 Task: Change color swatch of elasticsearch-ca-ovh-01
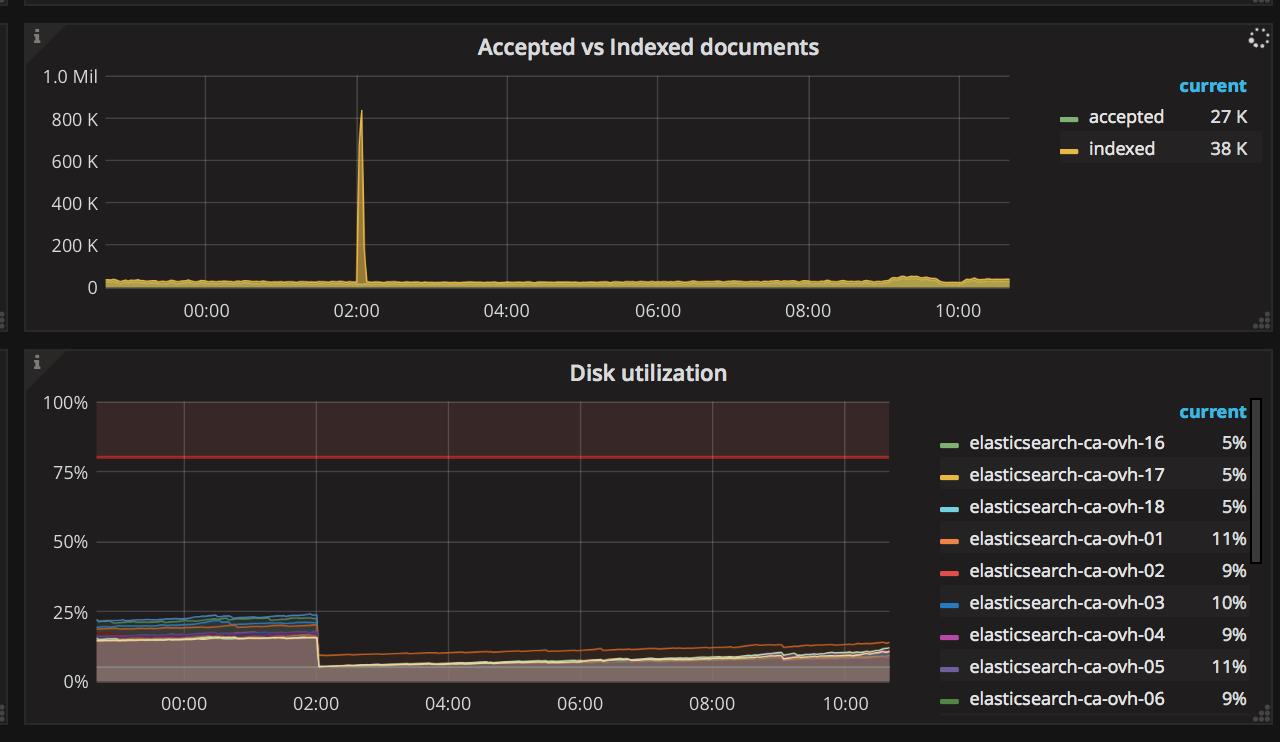click(949, 541)
